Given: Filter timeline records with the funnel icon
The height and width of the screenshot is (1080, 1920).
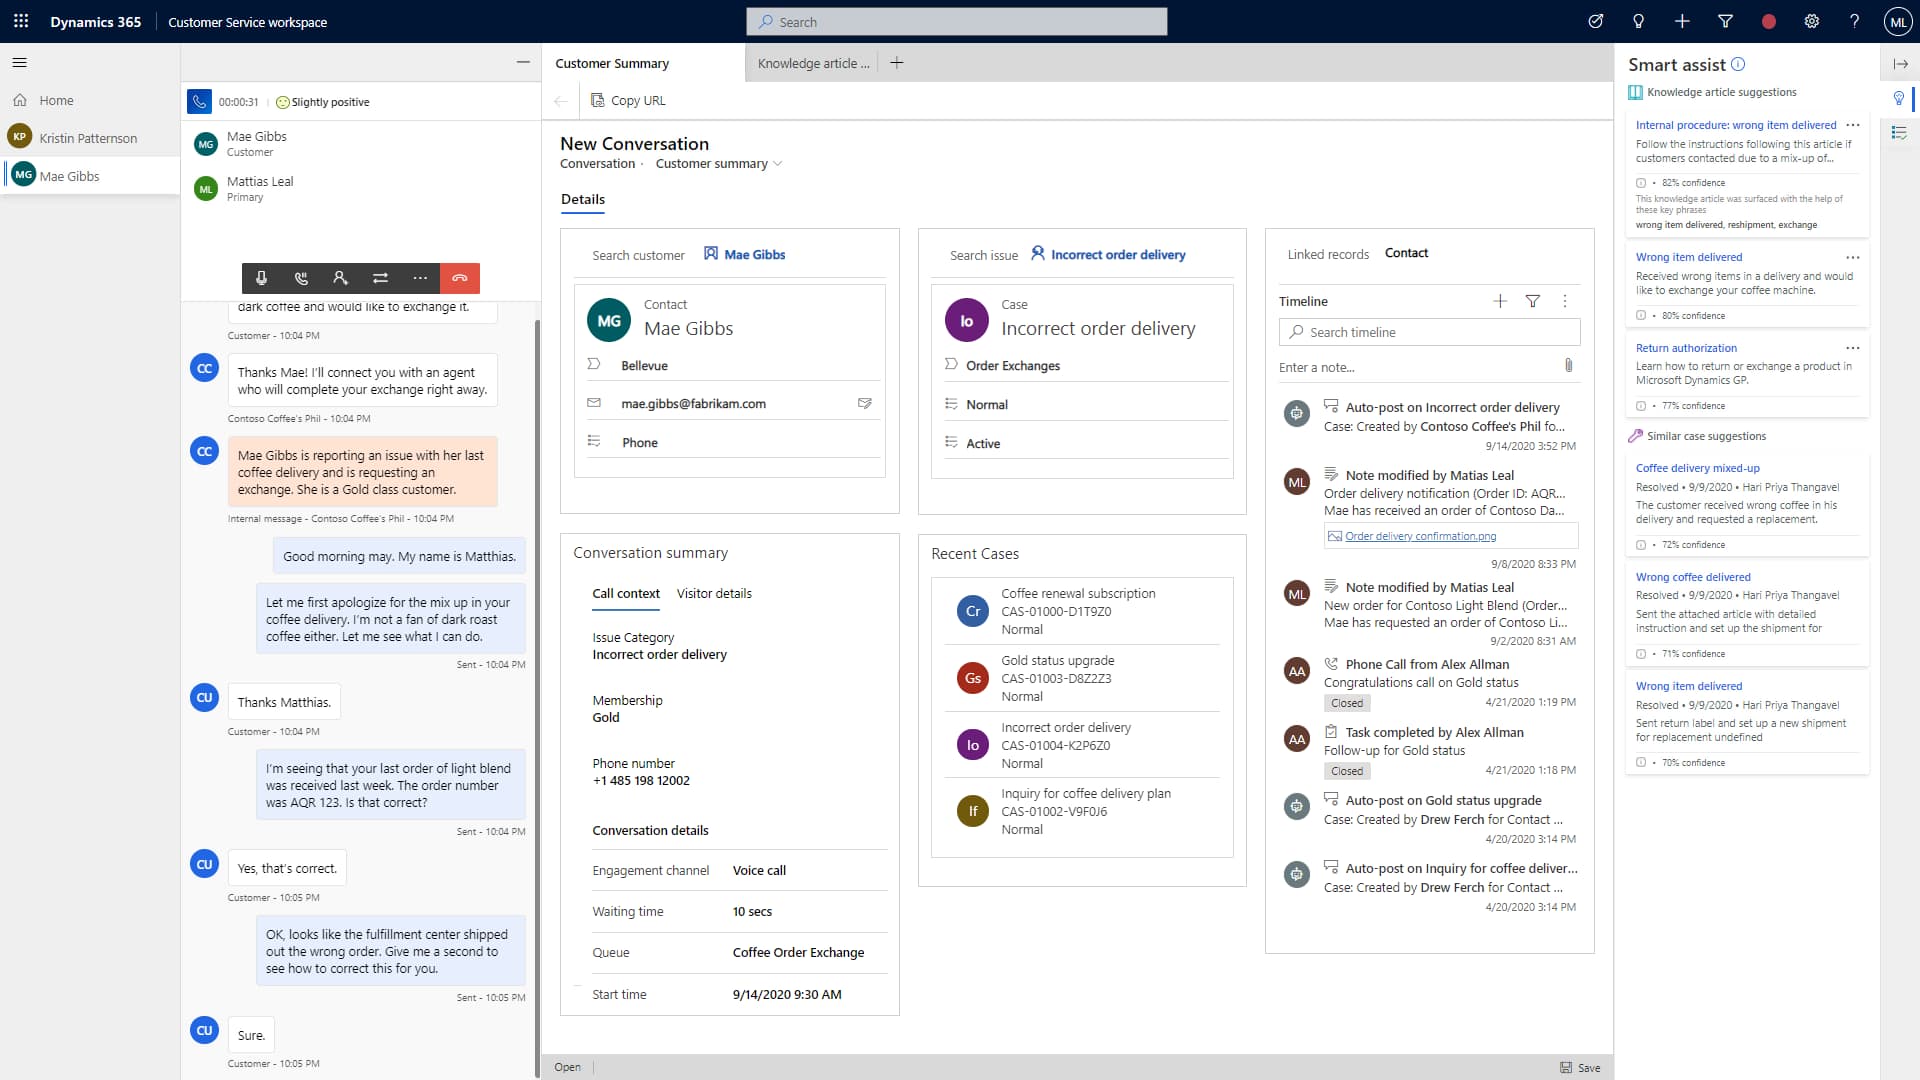Looking at the screenshot, I should click(1532, 300).
